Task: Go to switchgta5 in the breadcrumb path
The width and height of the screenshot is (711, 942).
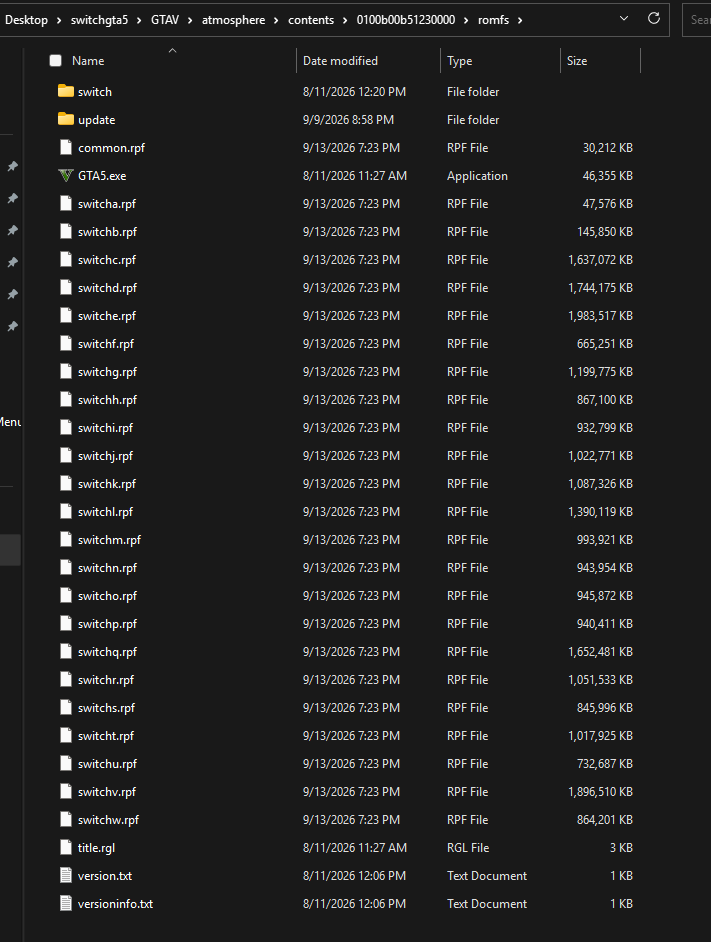Action: click(x=99, y=20)
